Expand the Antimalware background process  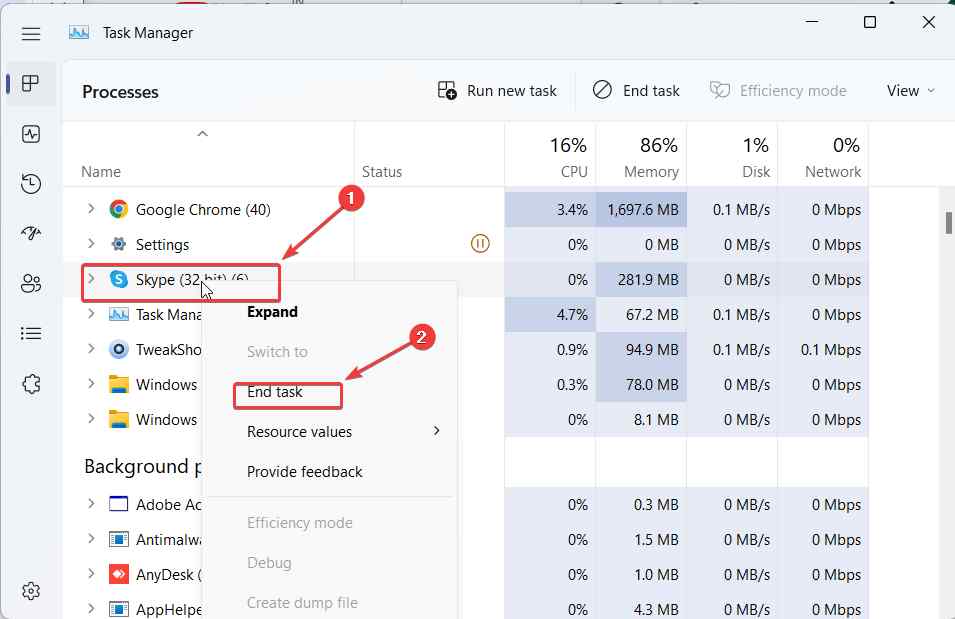91,539
